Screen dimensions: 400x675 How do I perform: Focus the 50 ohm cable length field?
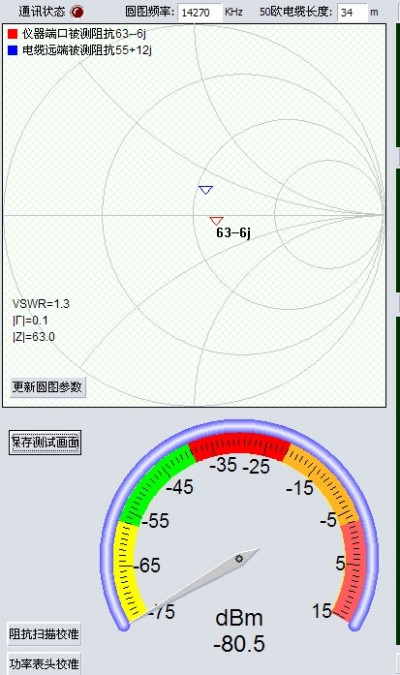pyautogui.click(x=352, y=12)
